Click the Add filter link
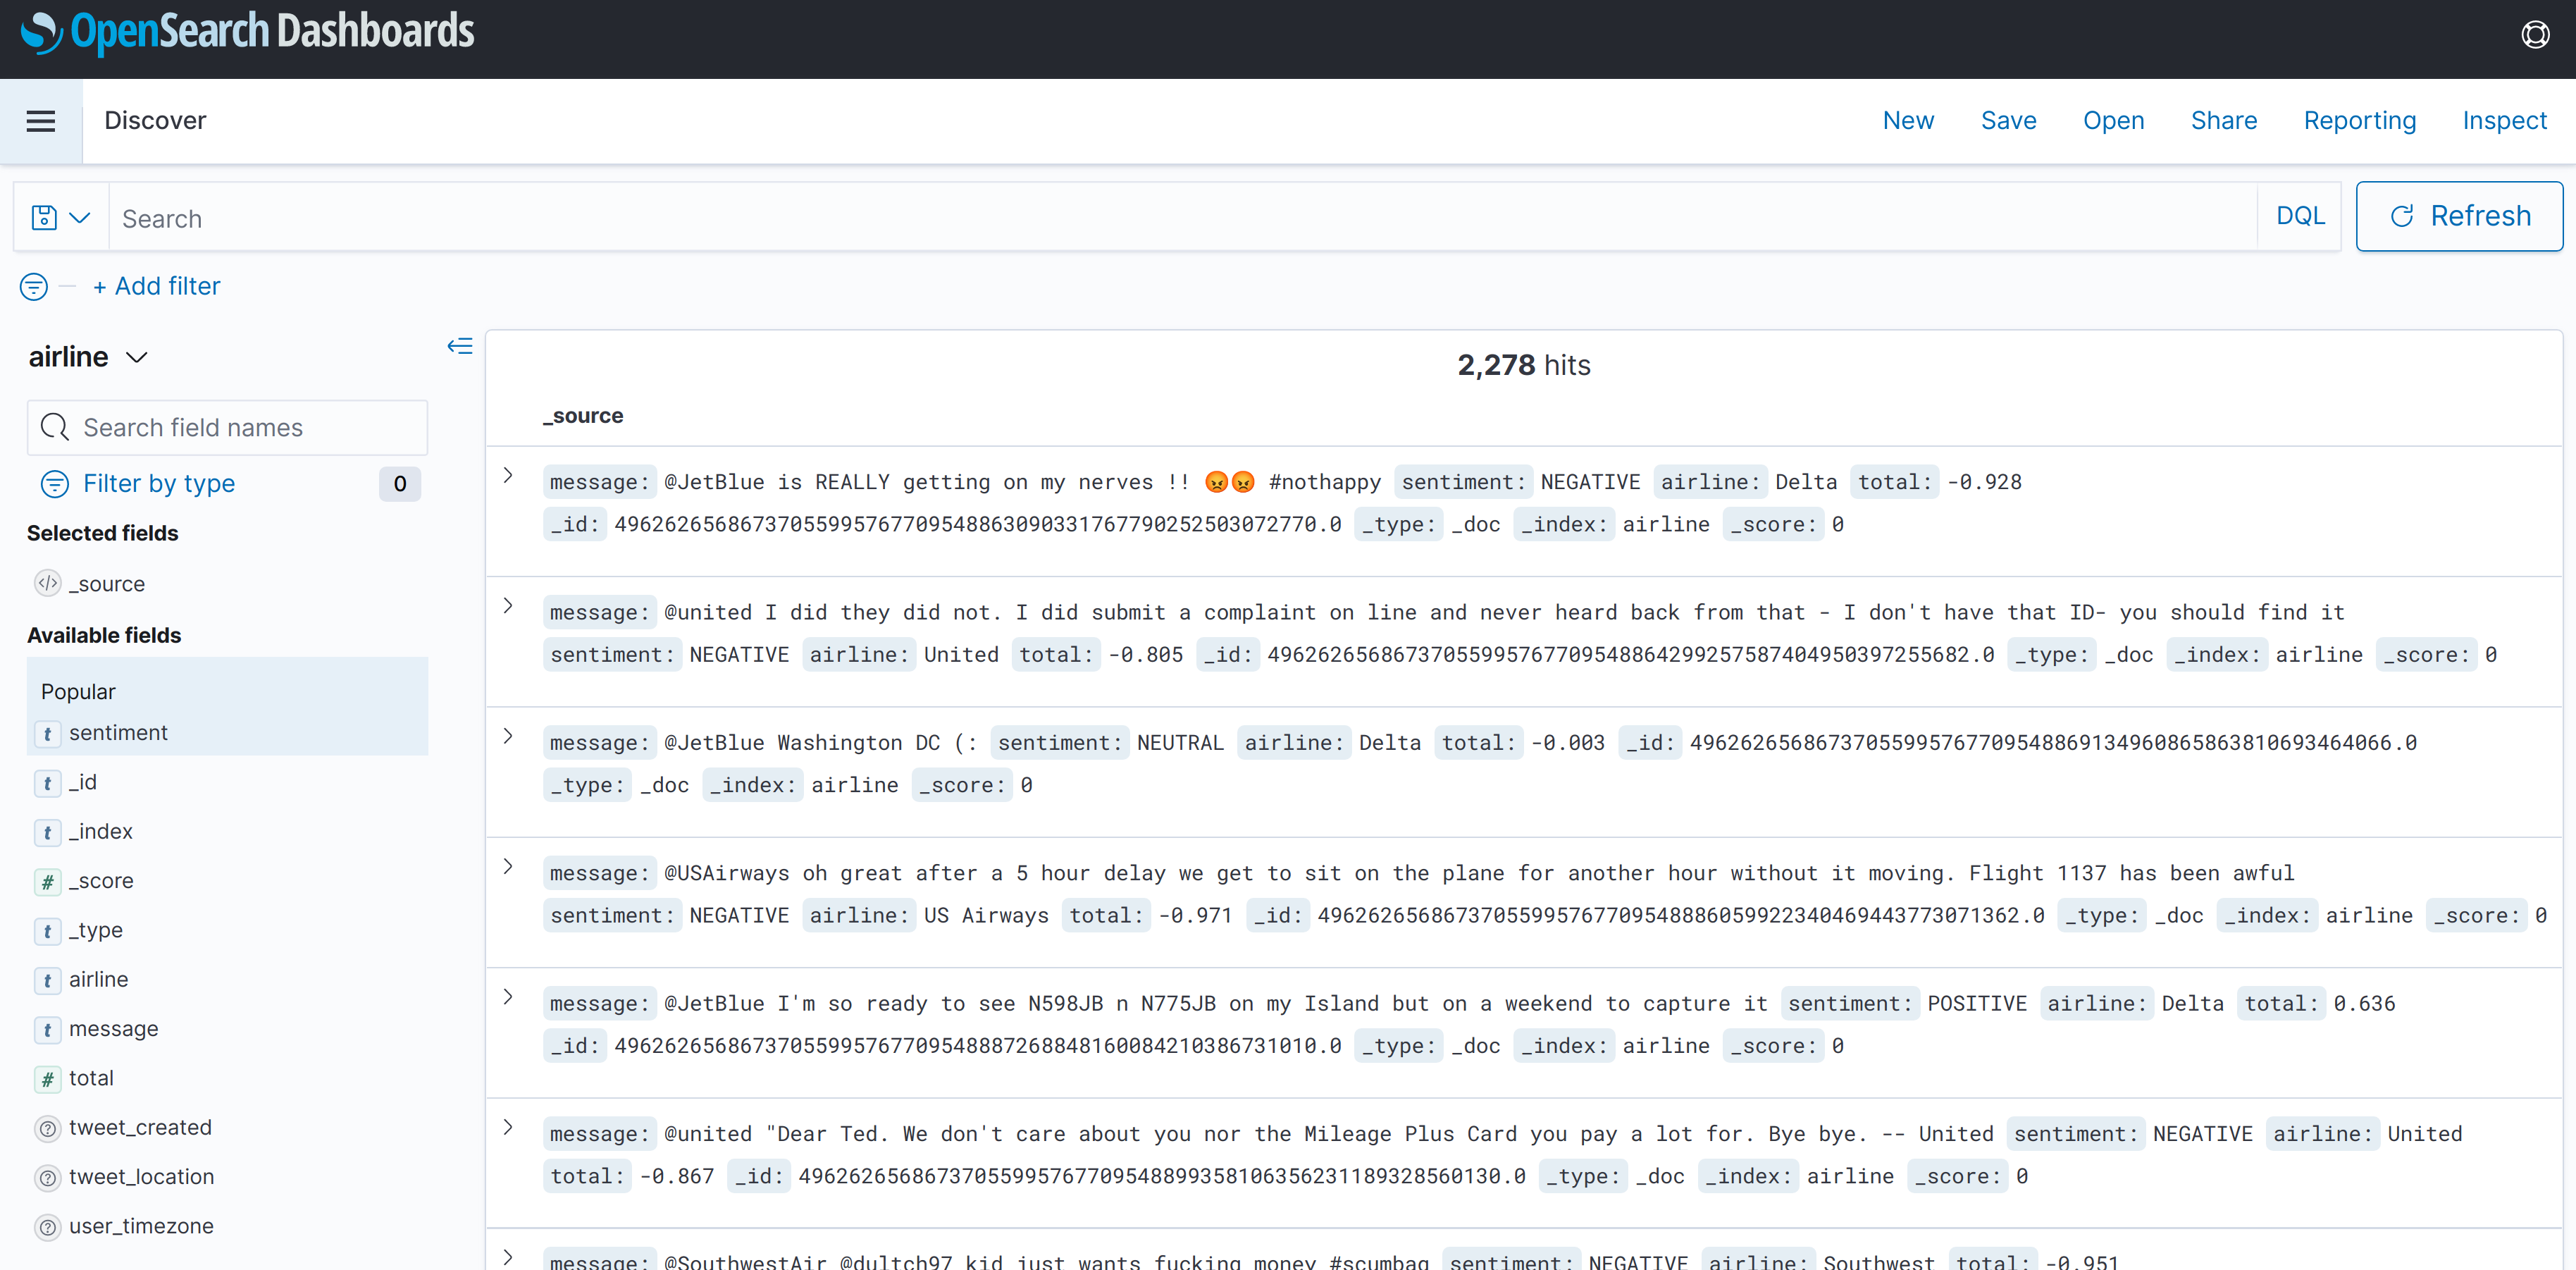 (x=157, y=287)
